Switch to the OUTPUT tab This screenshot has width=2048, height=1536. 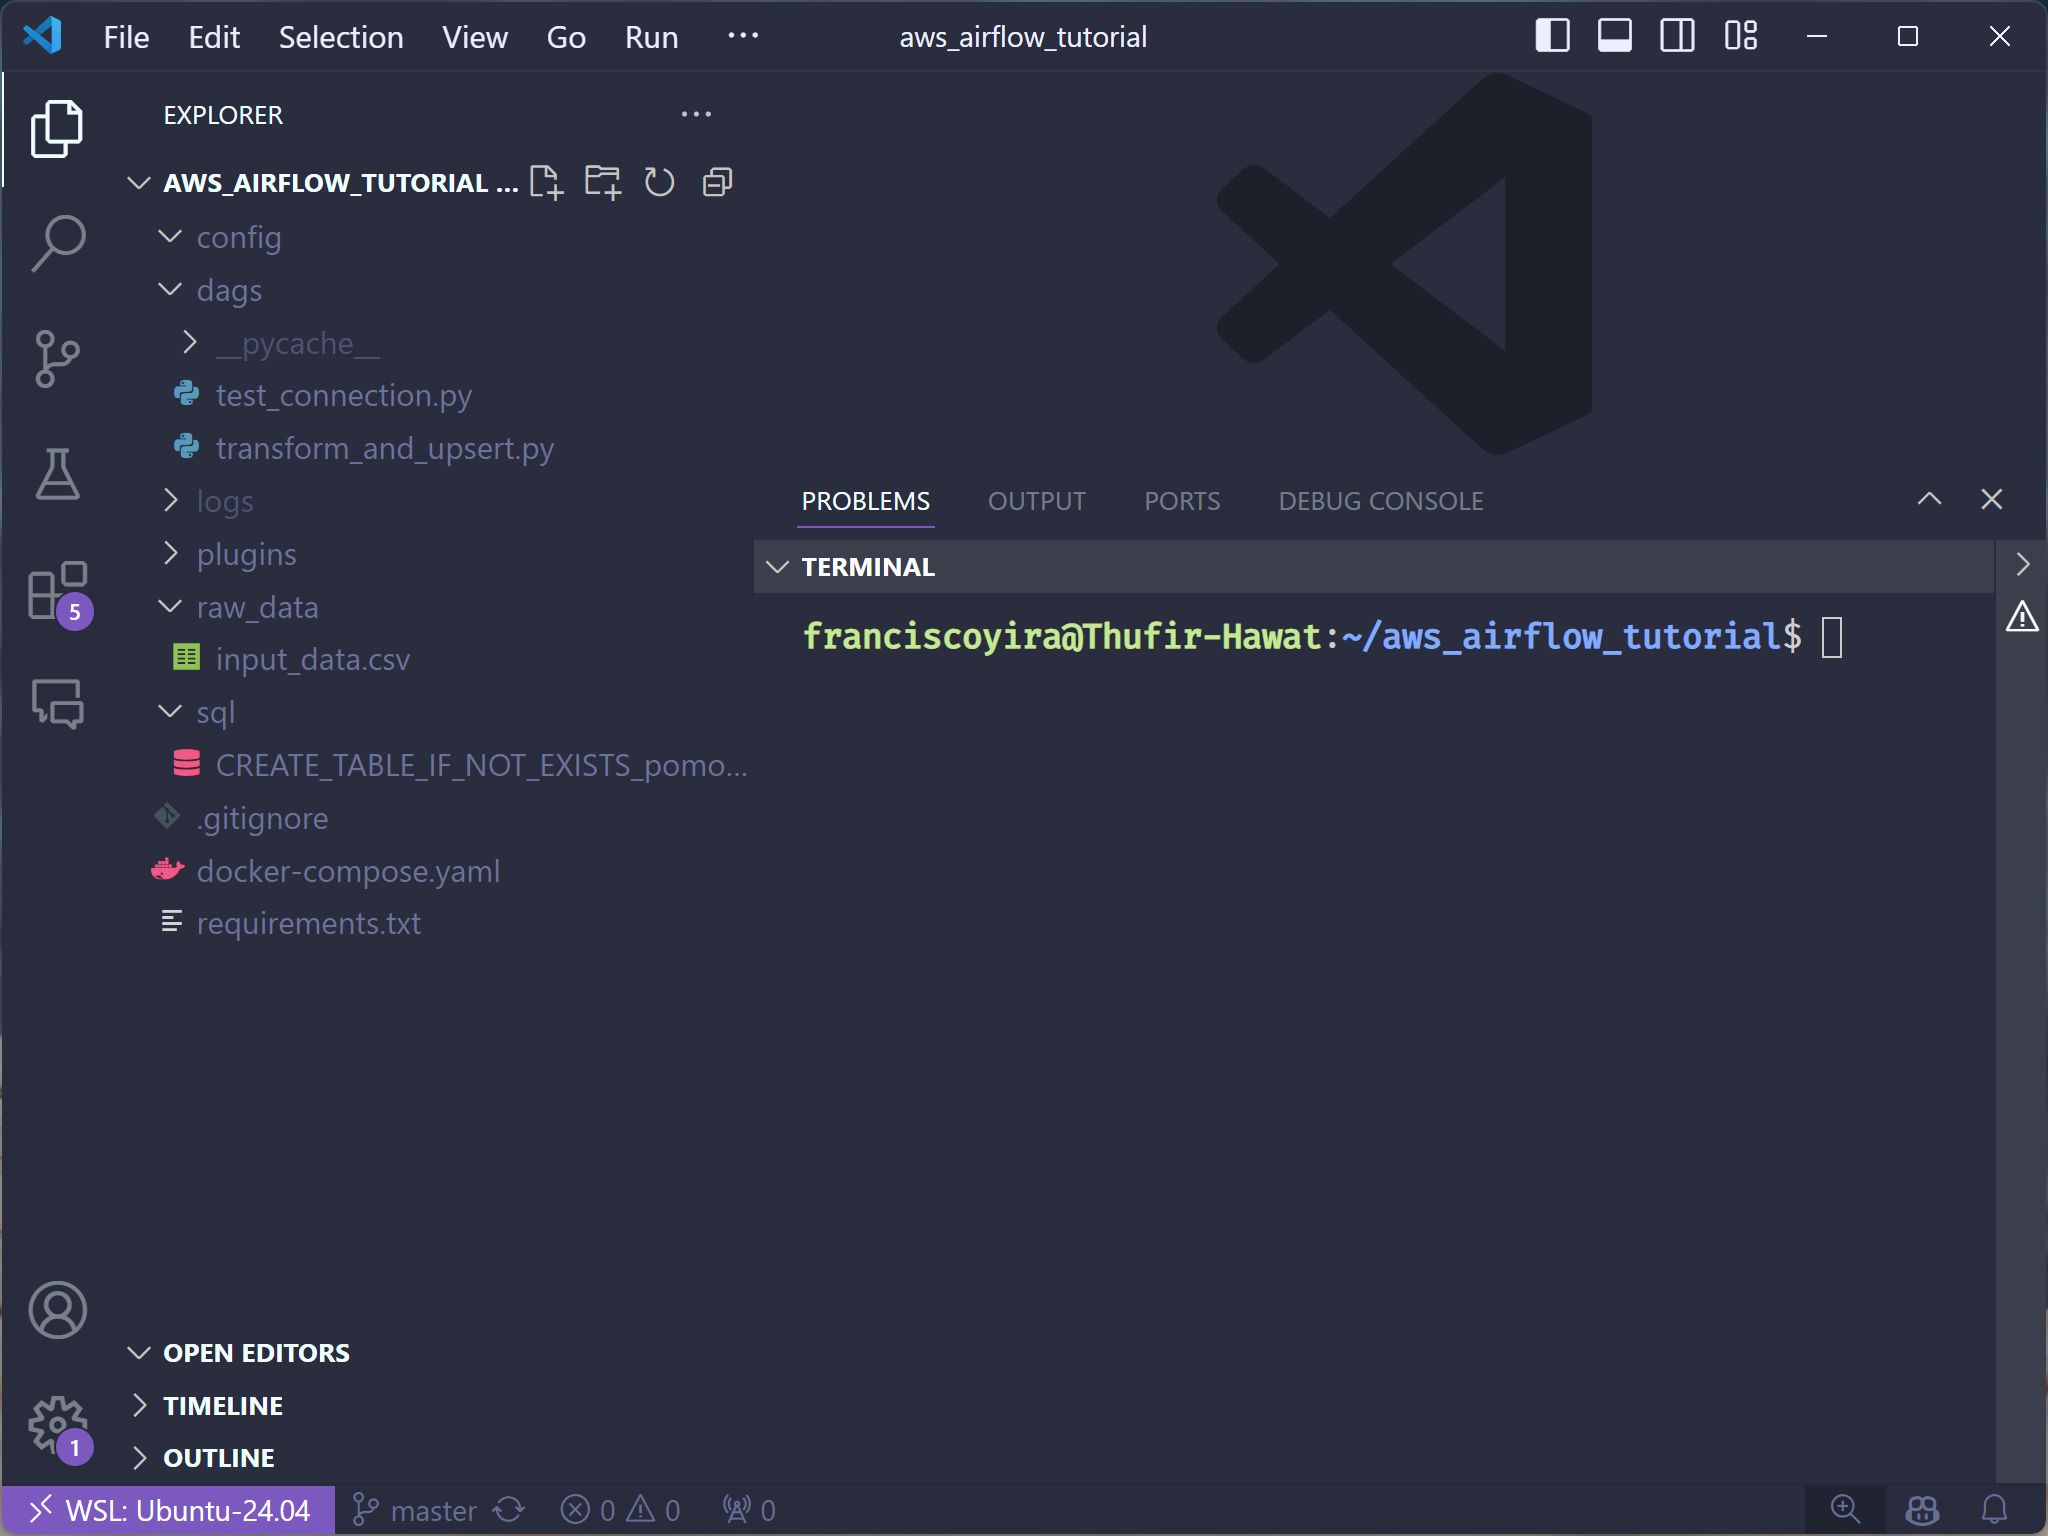1035,500
